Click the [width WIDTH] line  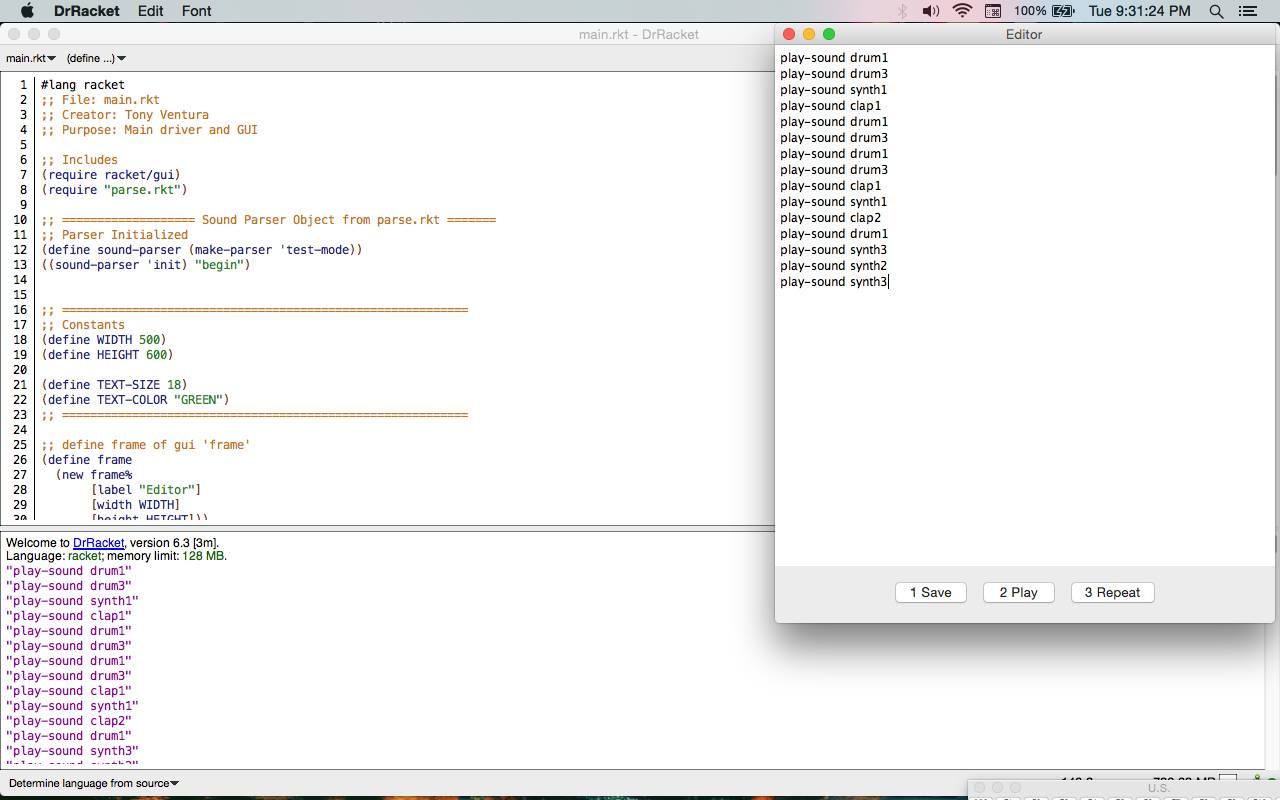click(135, 505)
